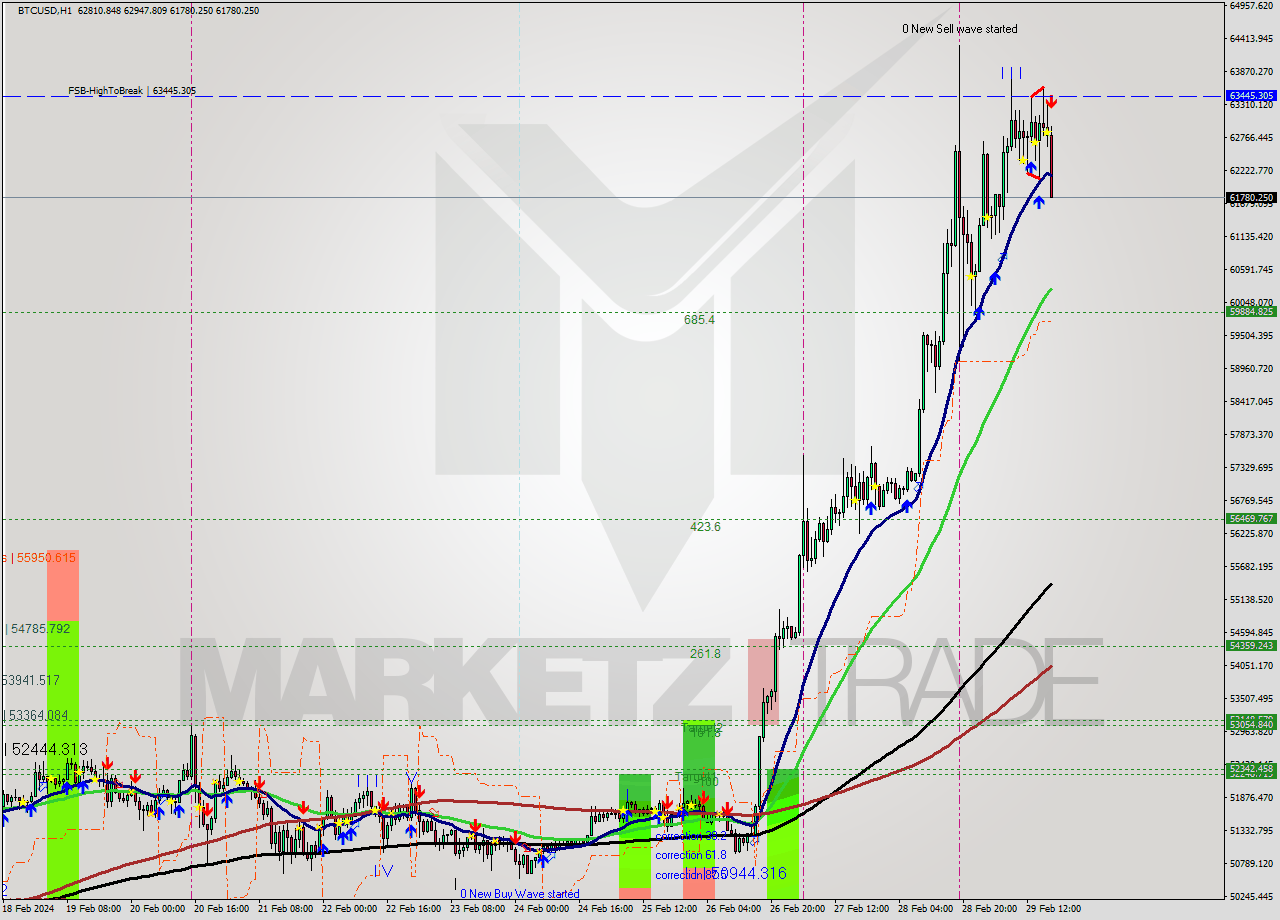Click the 58960.720 price axis value
The width and height of the screenshot is (1280, 920).
pos(1251,369)
